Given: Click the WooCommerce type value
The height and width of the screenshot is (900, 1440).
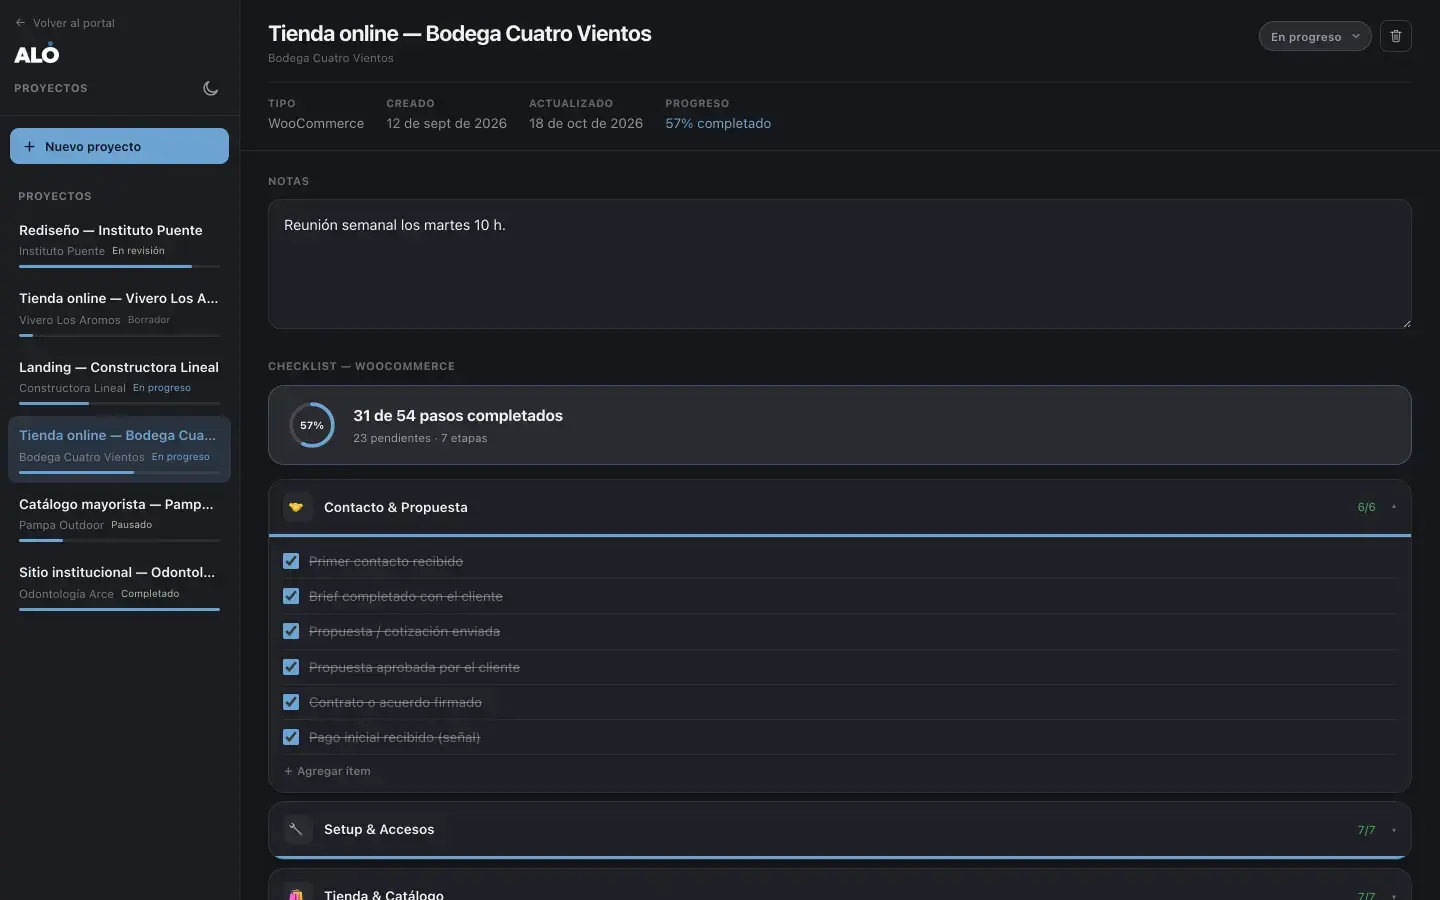Looking at the screenshot, I should 316,123.
